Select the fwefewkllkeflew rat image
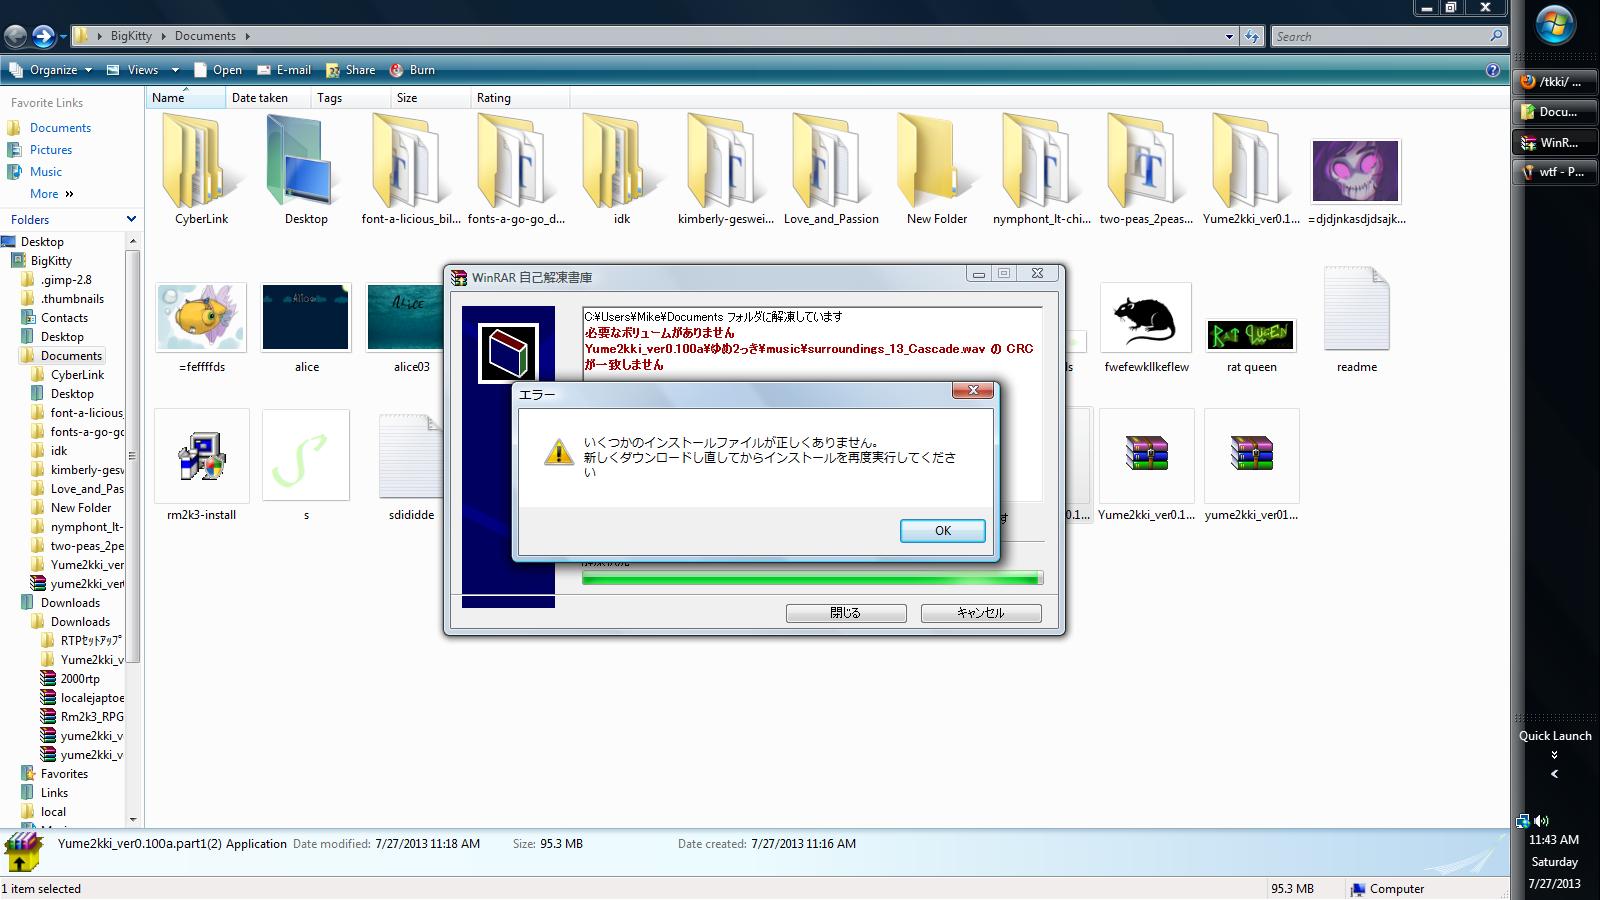Viewport: 1600px width, 900px height. tap(1146, 317)
